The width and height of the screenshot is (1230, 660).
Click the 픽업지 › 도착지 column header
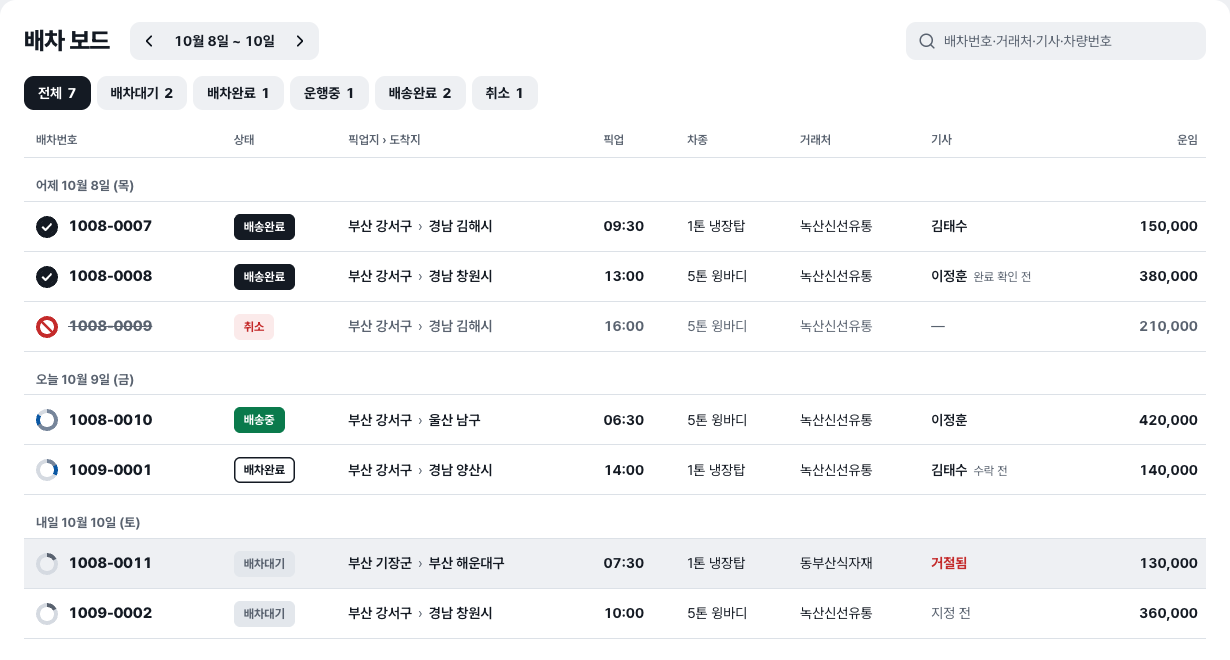384,140
